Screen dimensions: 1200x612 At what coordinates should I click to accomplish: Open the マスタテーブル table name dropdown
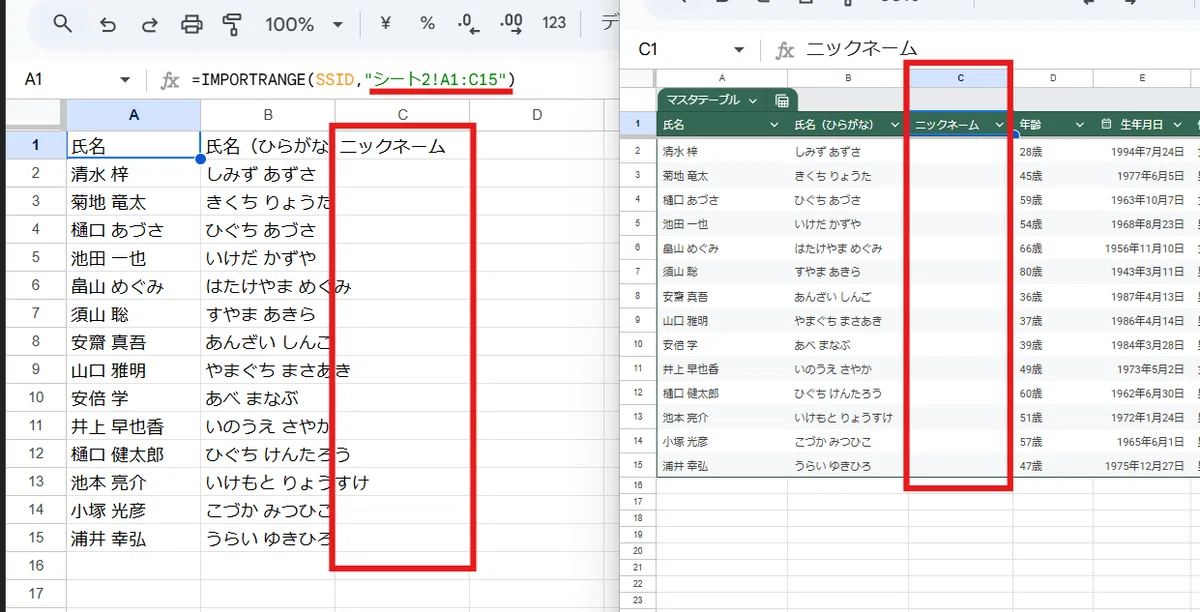coord(752,100)
